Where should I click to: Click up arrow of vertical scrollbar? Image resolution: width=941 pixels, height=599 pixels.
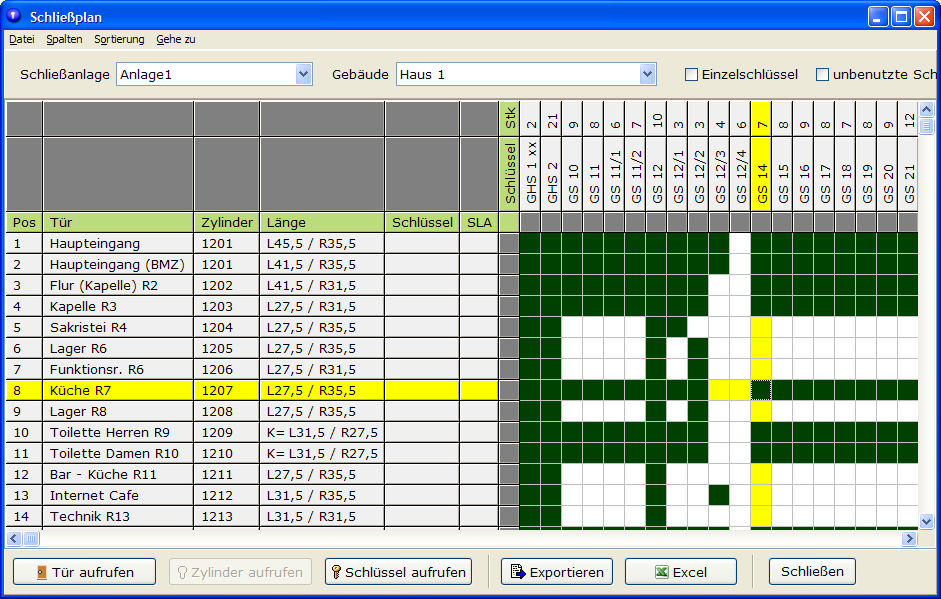[926, 111]
